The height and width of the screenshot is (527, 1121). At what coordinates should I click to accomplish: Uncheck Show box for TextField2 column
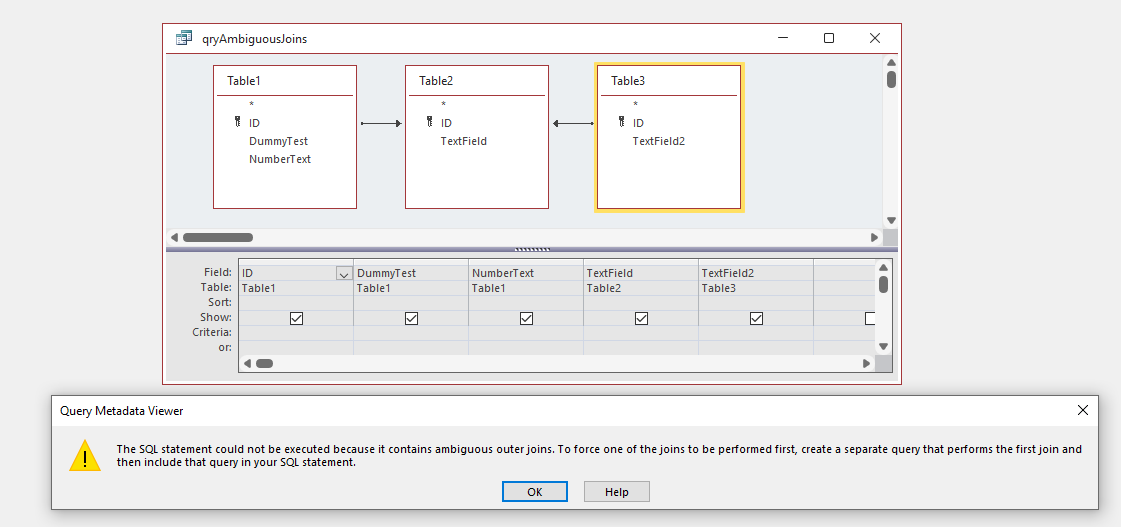756,318
